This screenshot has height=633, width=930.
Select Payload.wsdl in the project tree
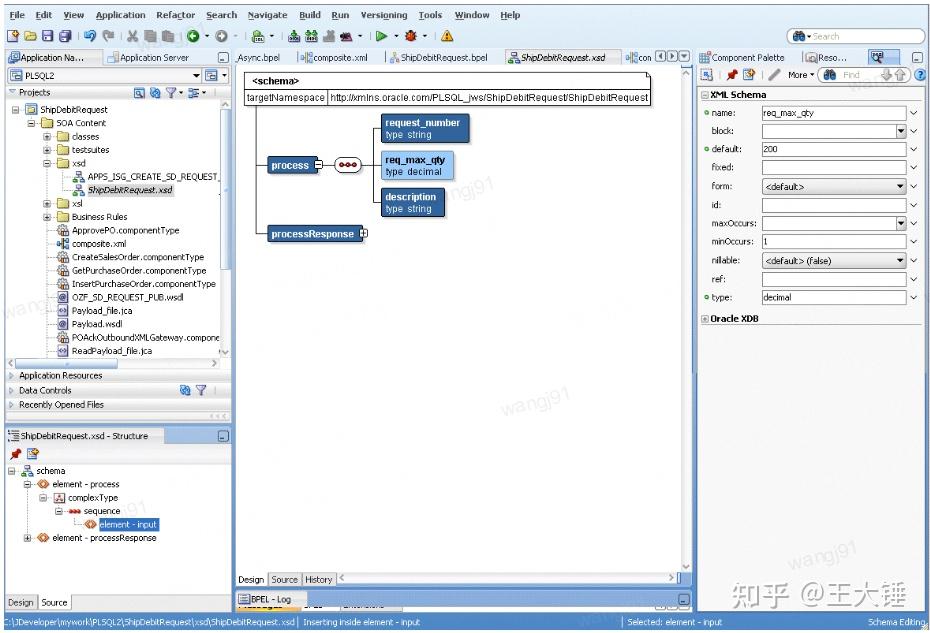point(97,324)
